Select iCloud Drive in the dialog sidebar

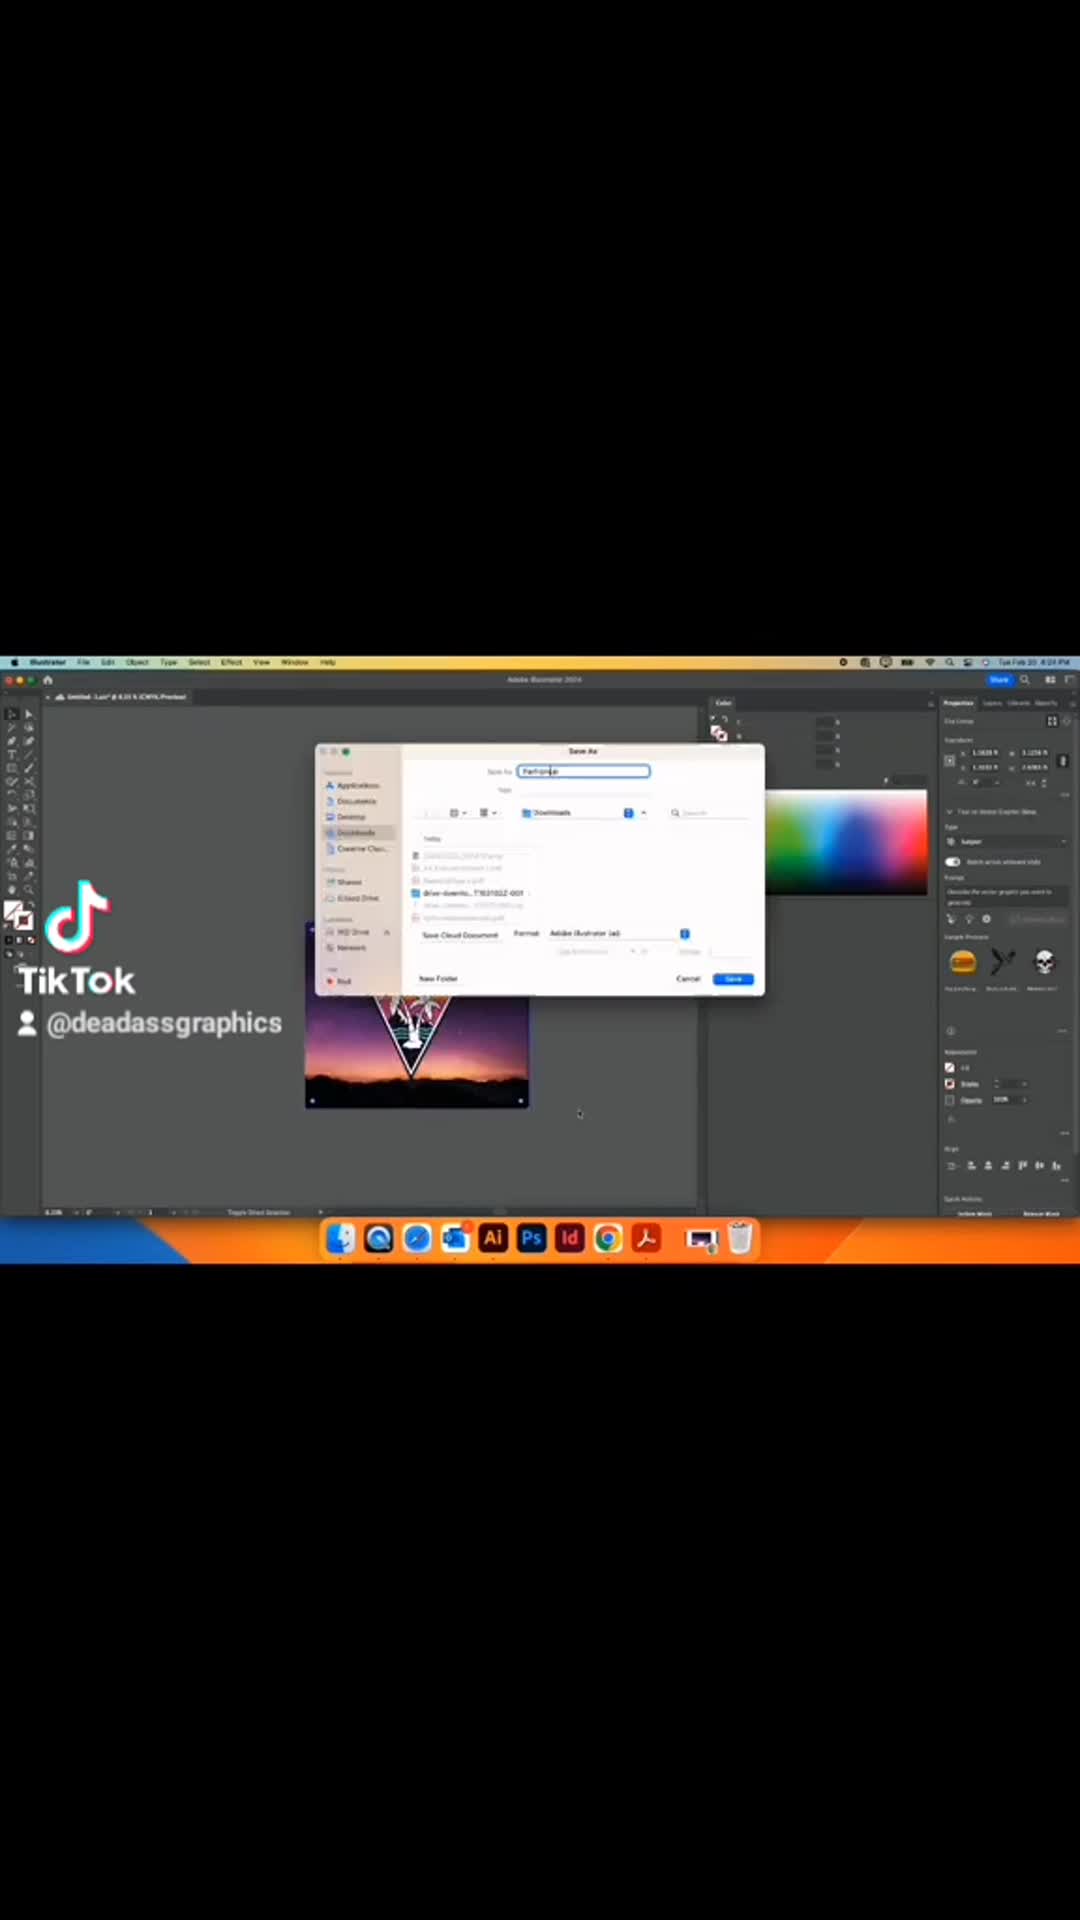[x=358, y=898]
